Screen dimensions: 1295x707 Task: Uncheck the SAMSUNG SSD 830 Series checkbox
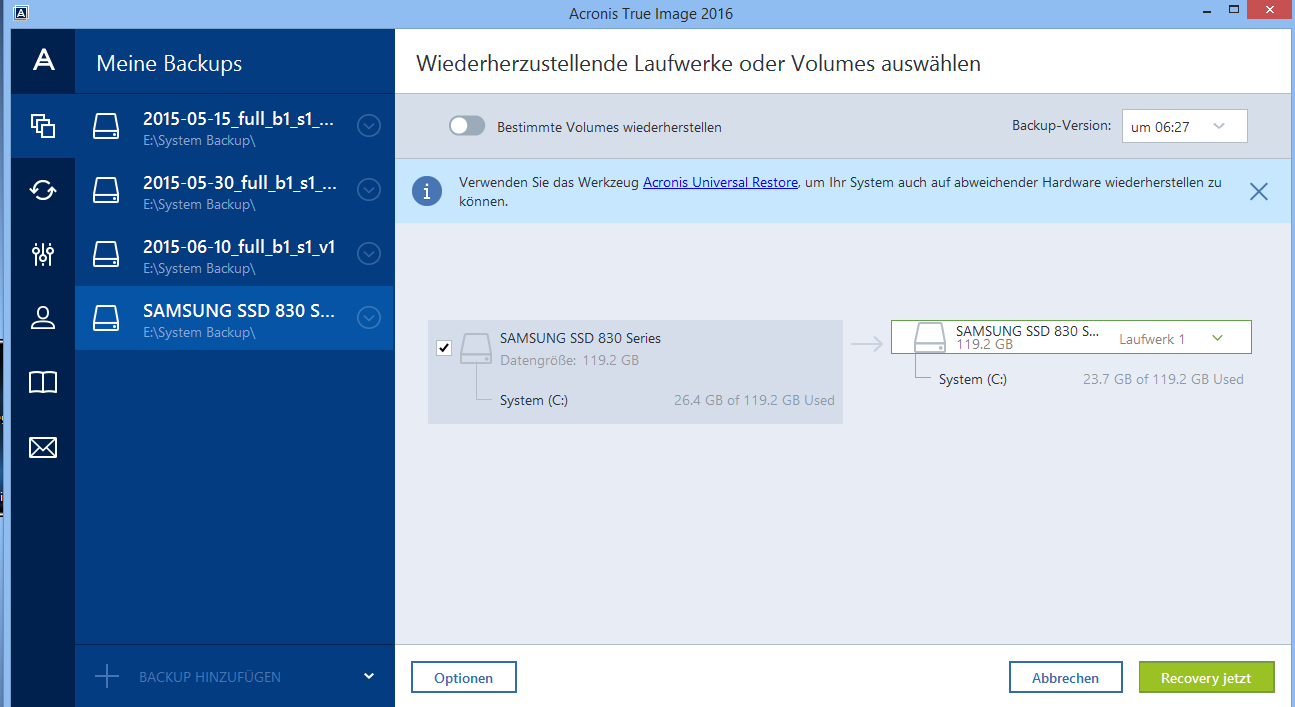click(x=444, y=348)
